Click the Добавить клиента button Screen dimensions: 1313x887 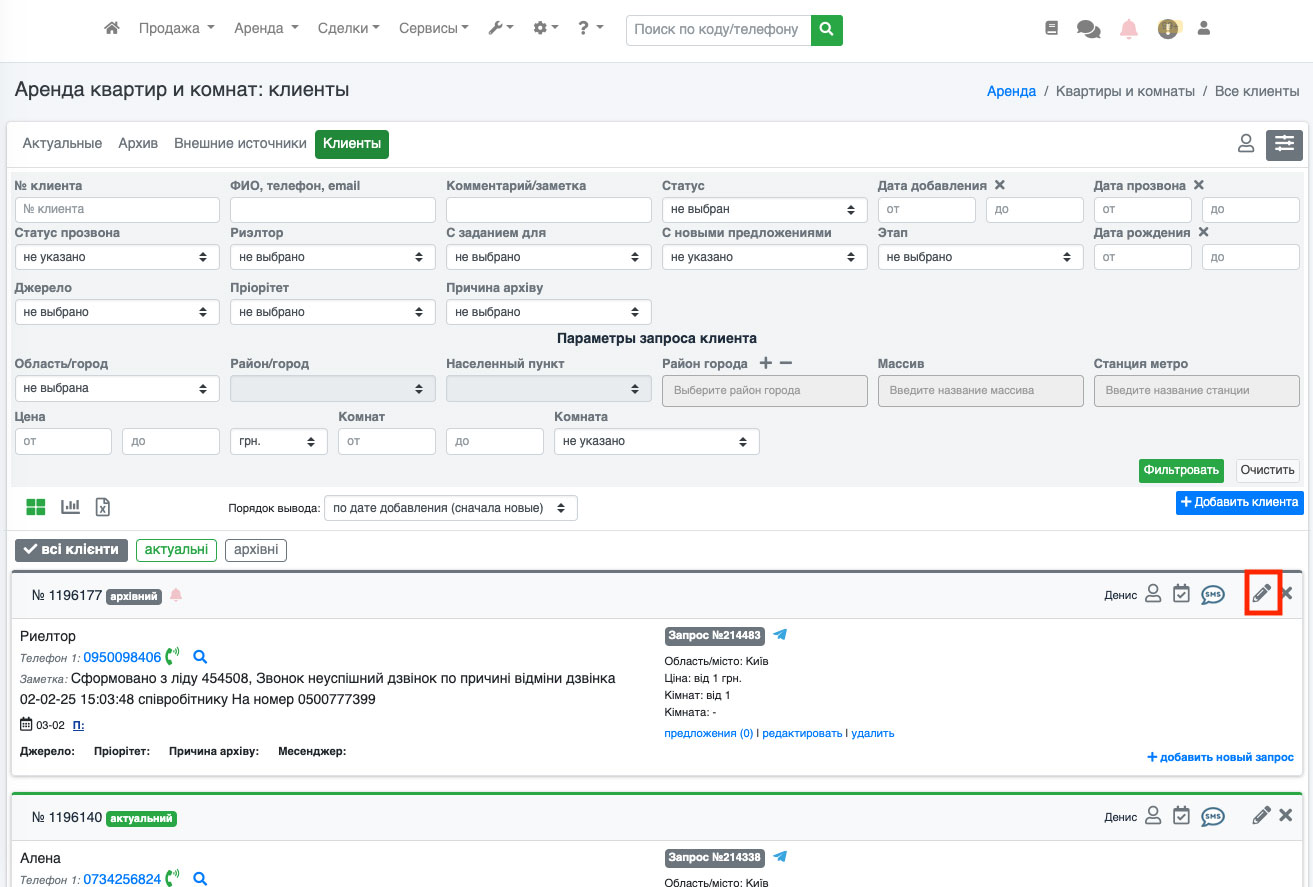pos(1239,502)
